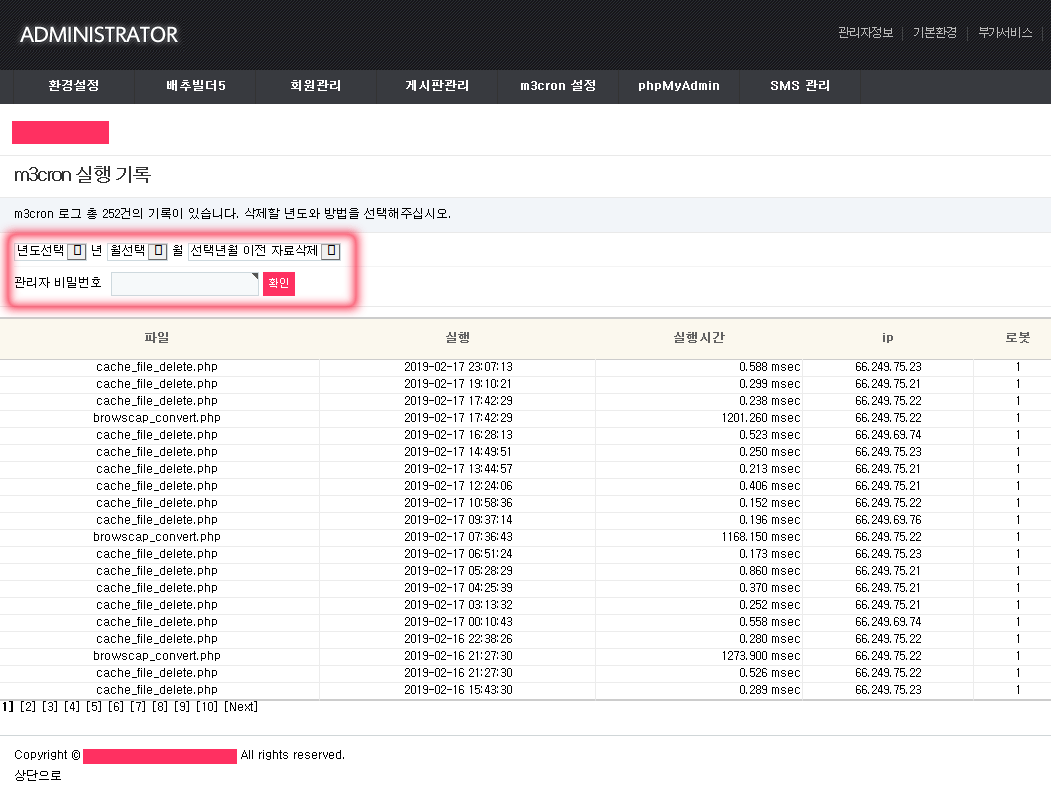Open the 배추빌더5 menu
The image size is (1051, 786).
point(196,86)
